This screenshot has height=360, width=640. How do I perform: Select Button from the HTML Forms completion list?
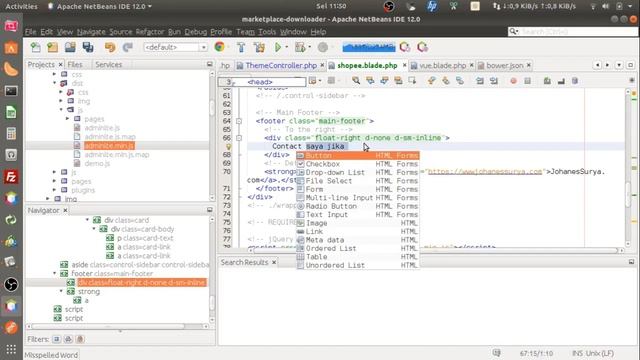pyautogui.click(x=358, y=156)
